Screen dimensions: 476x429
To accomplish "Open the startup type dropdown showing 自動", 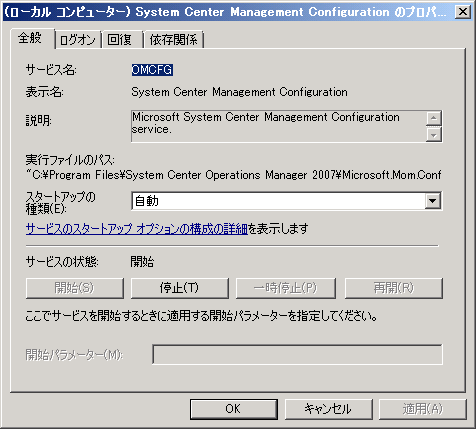I will 287,201.
